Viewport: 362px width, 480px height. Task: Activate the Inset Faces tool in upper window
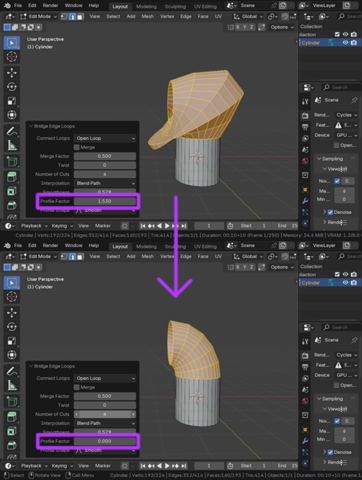[12, 191]
